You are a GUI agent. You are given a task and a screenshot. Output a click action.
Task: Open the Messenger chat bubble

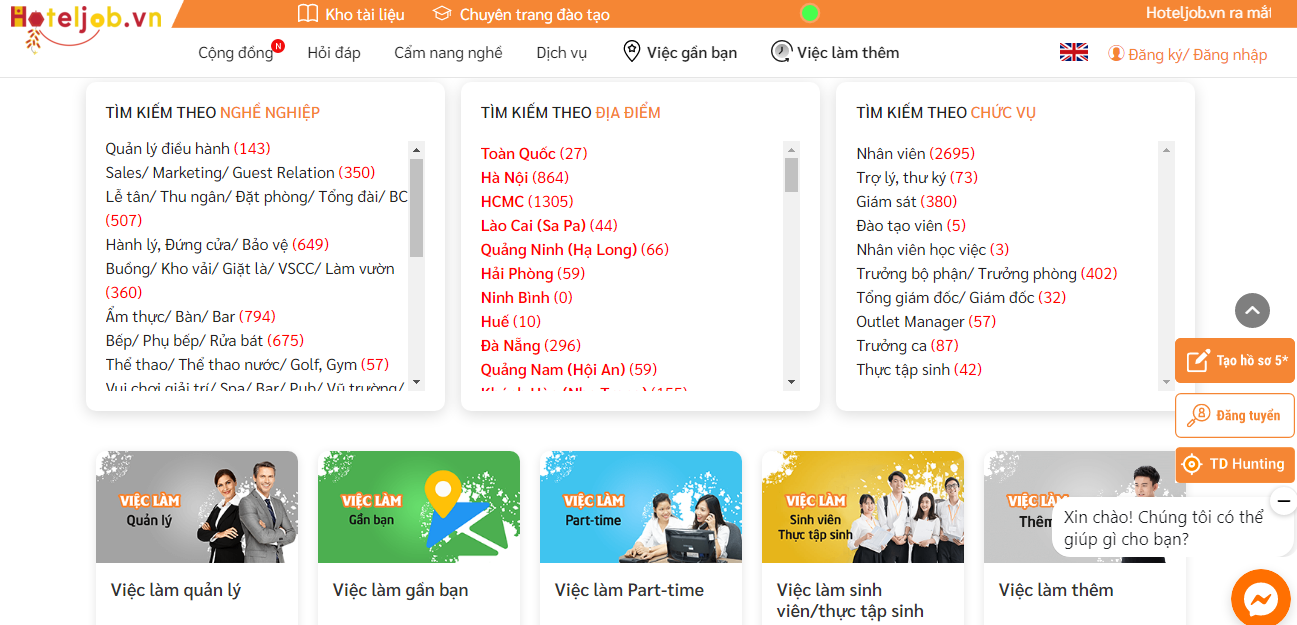click(1261, 599)
